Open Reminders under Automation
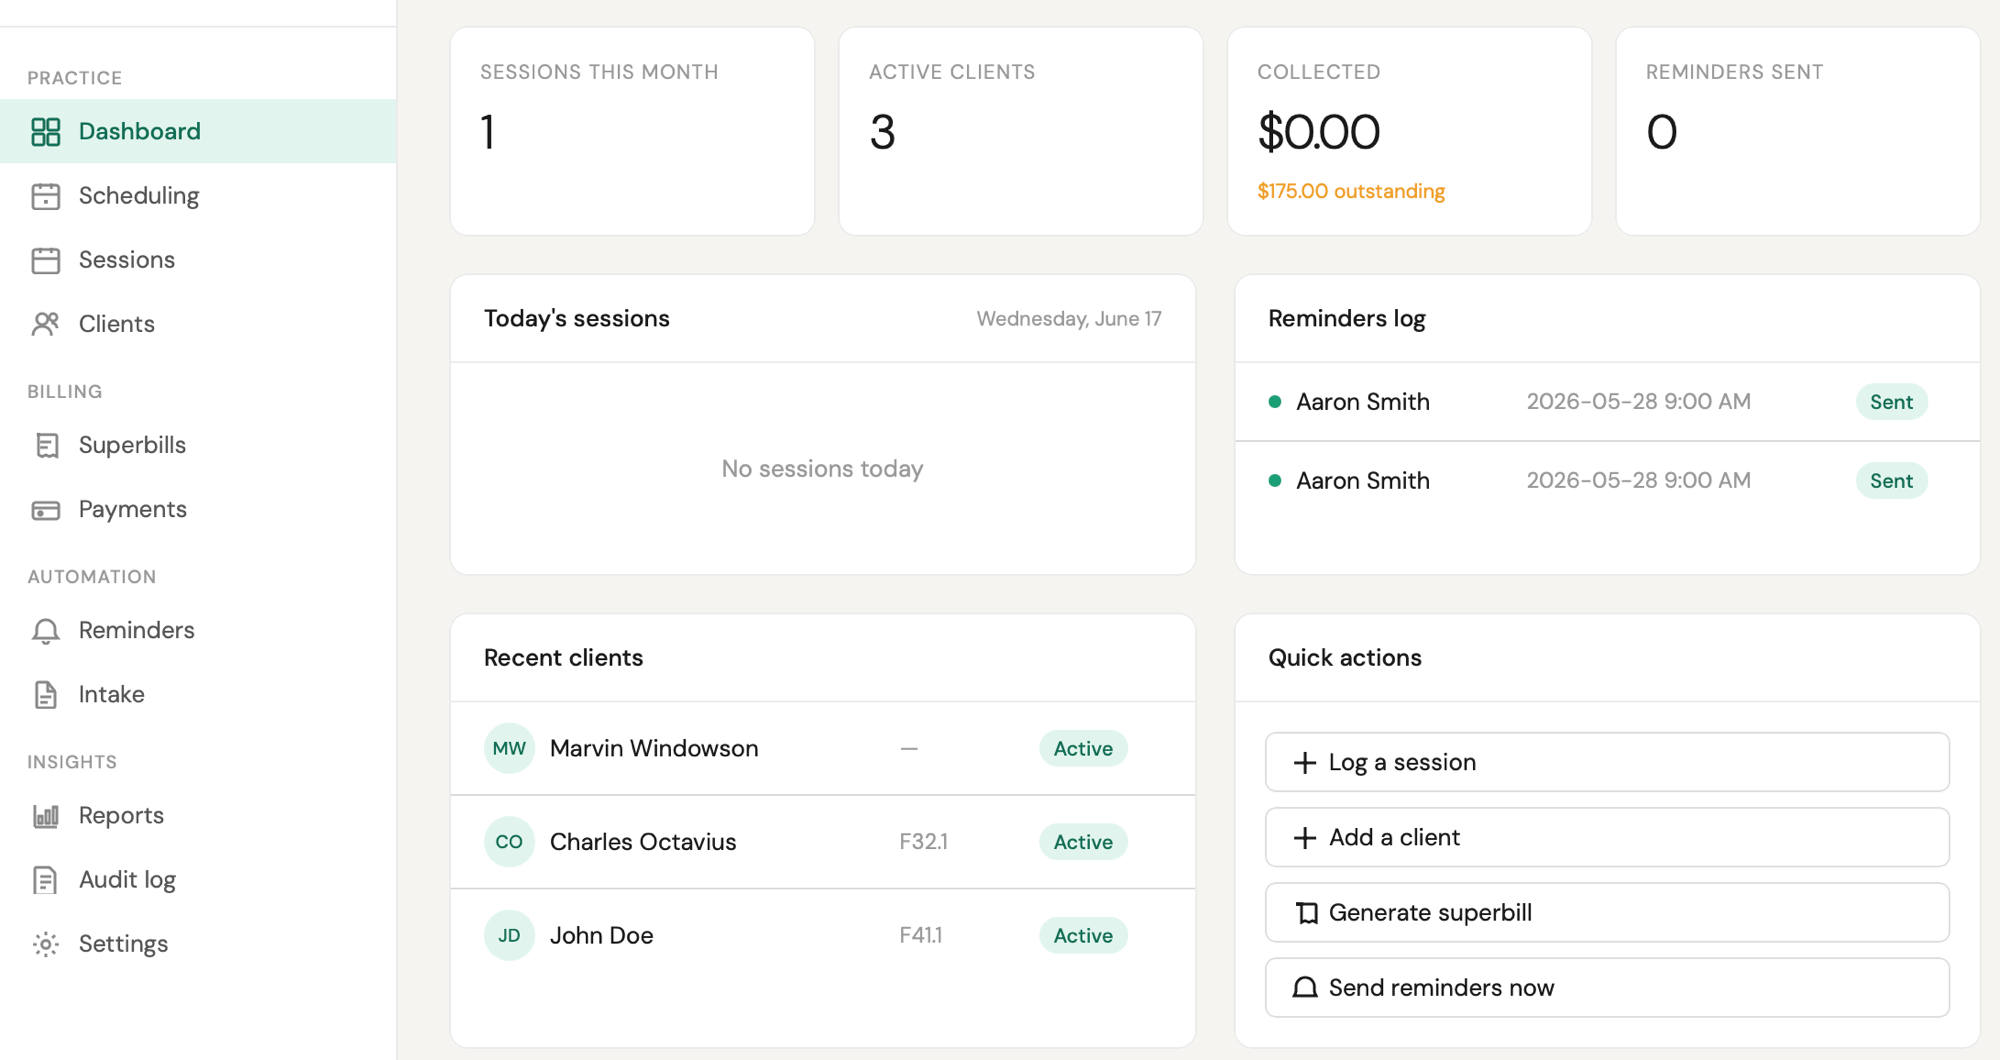This screenshot has width=2000, height=1060. pos(198,630)
